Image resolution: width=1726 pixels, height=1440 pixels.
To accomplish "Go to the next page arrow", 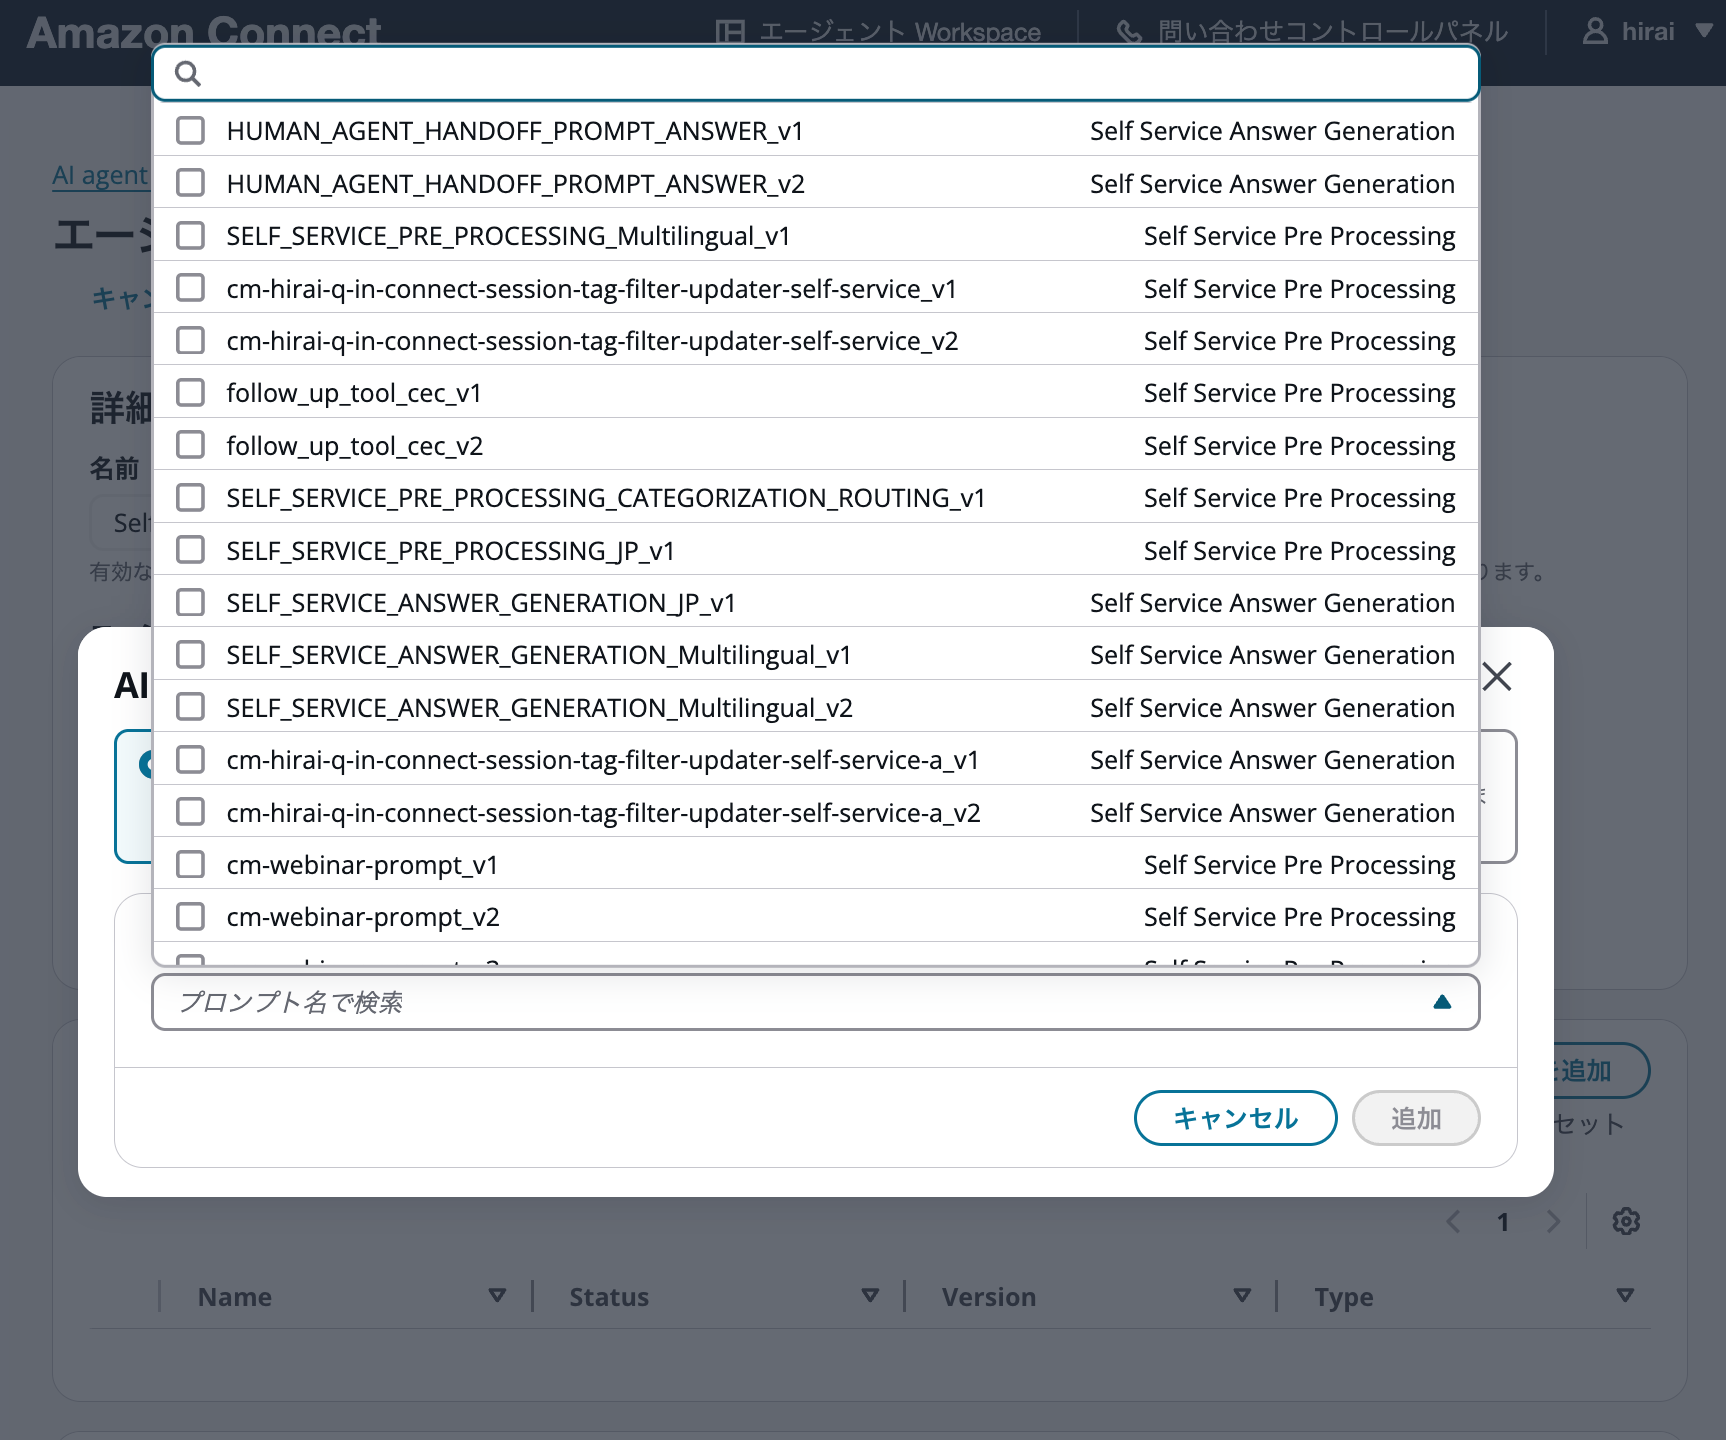I will point(1553,1221).
